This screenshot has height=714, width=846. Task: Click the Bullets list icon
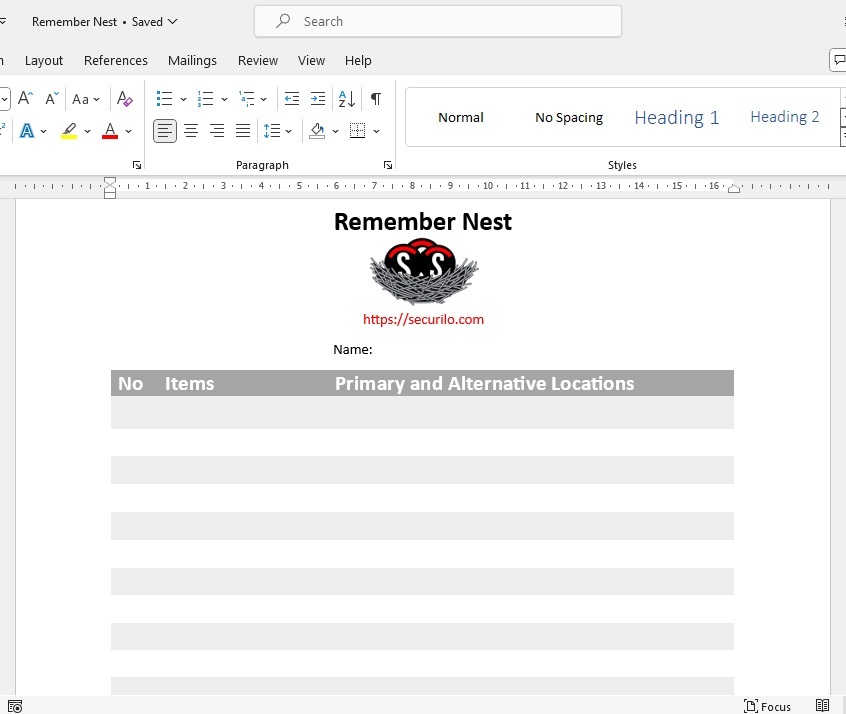click(x=164, y=99)
